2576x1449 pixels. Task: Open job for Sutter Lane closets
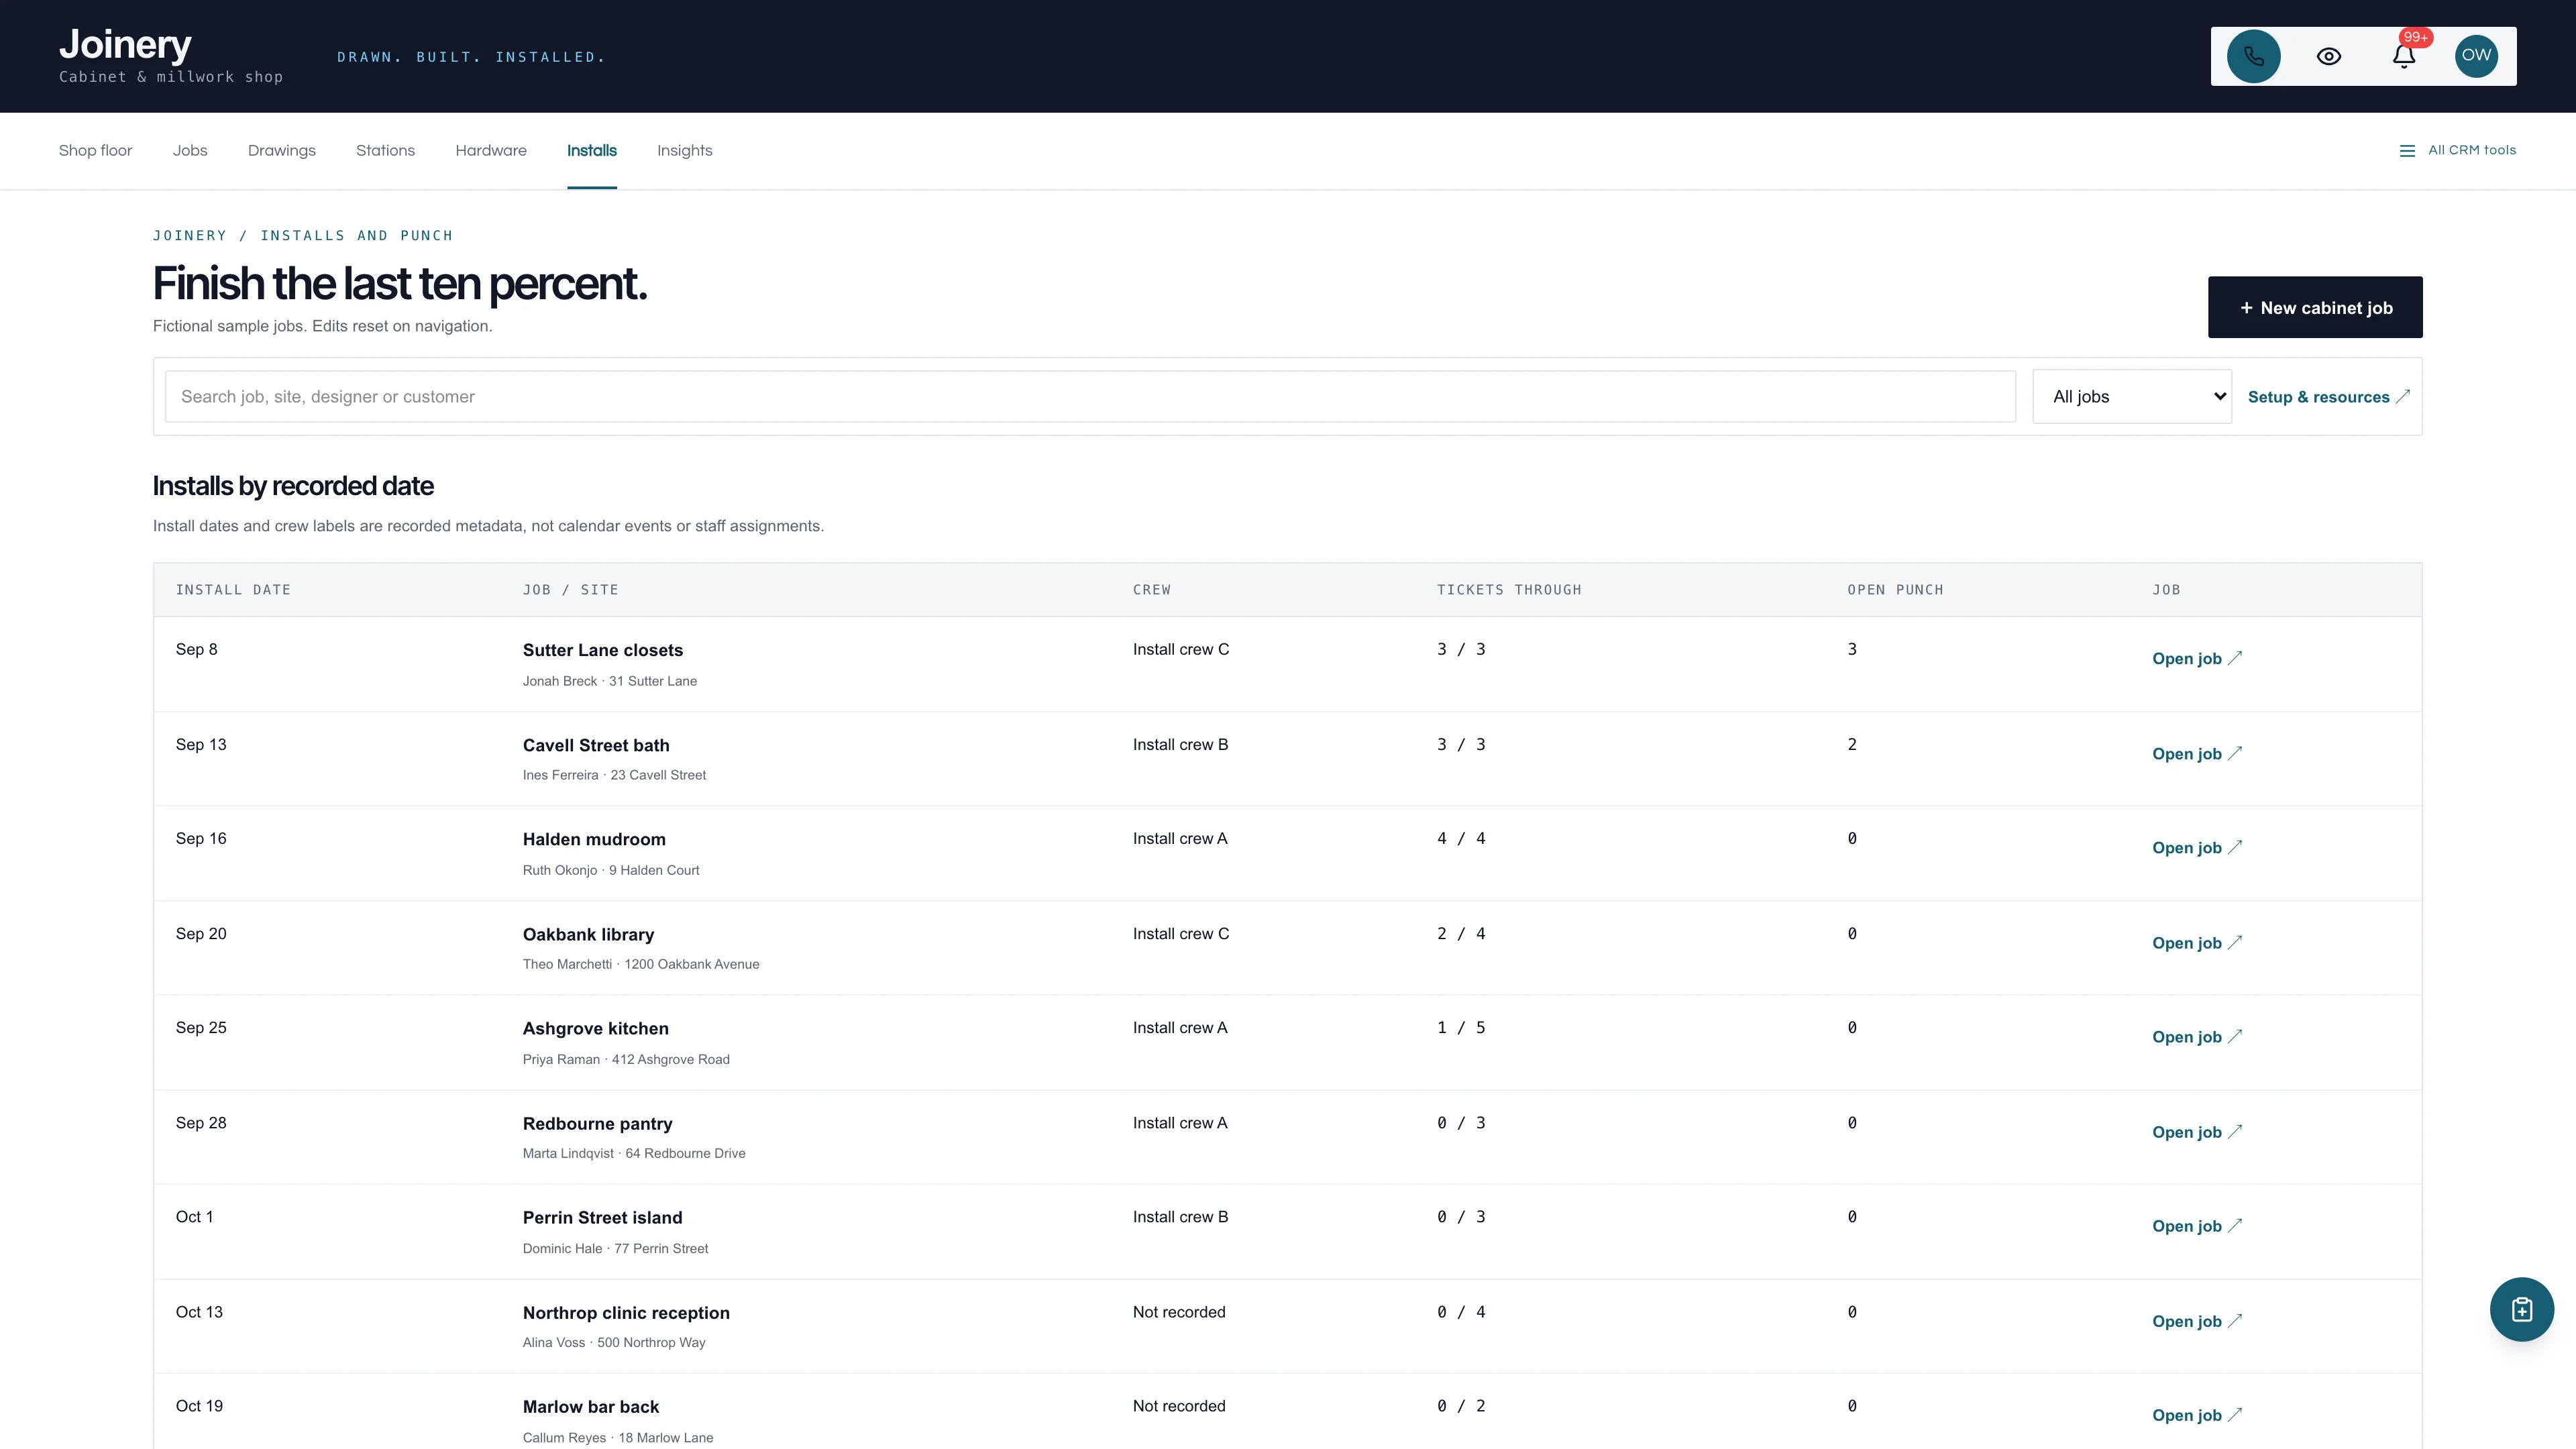(2196, 658)
